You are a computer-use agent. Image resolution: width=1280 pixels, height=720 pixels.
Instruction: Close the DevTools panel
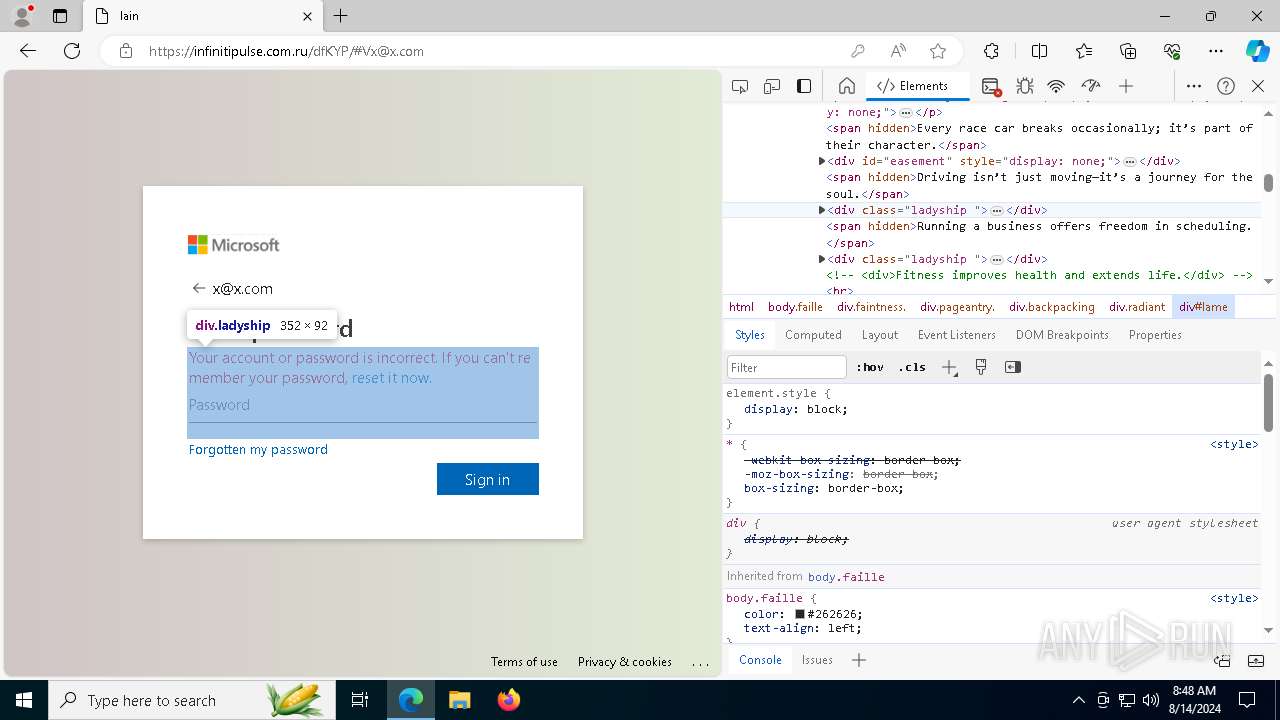pyautogui.click(x=1258, y=86)
